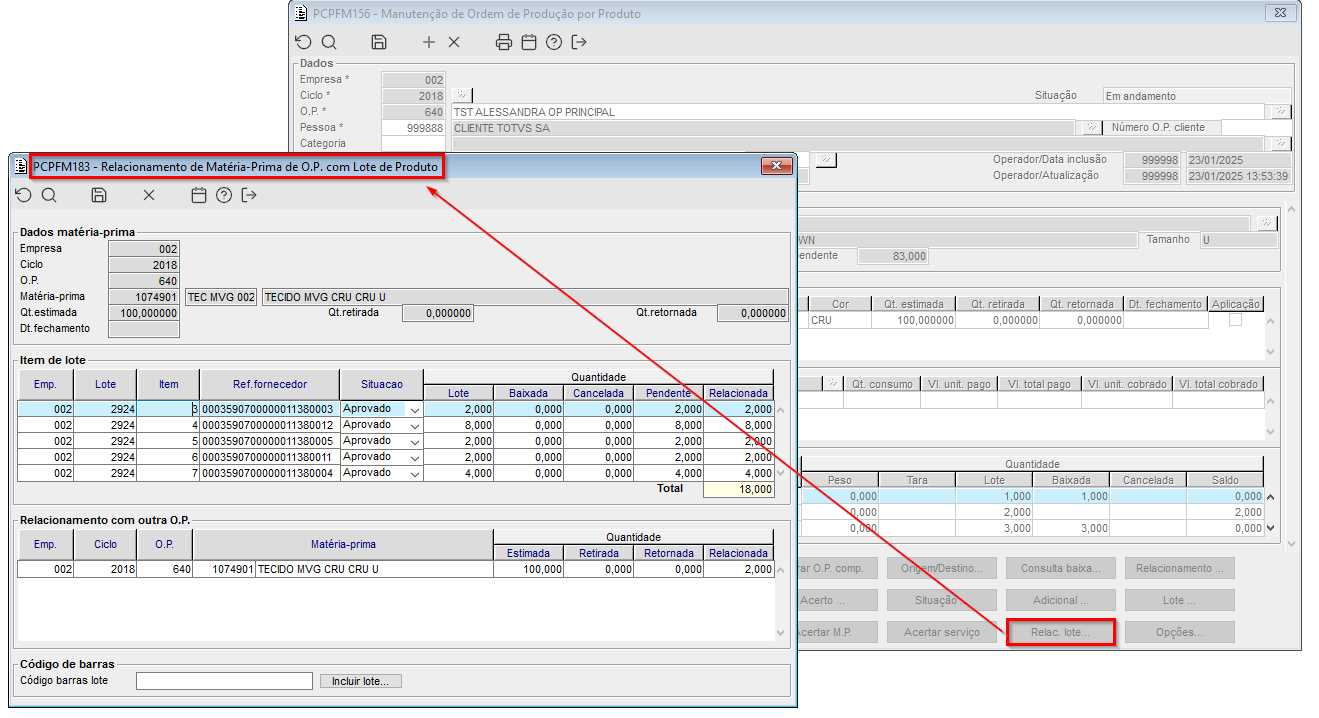Select cell 000359070000011380004 in Ref.fornecedor
This screenshot has height=718, width=1319.
270,473
